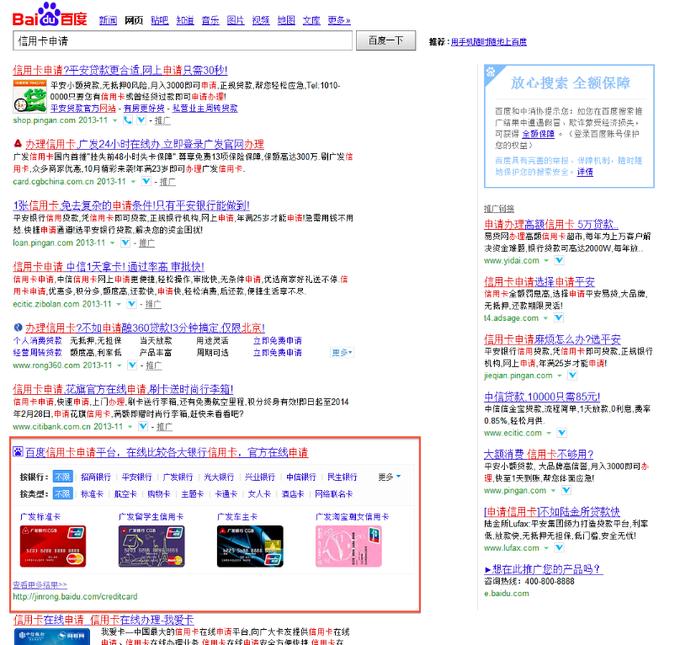This screenshot has width=680, height=645.
Task: Open the dropdown arrow after www.rong360.com 2013-11
Action: tap(119, 365)
